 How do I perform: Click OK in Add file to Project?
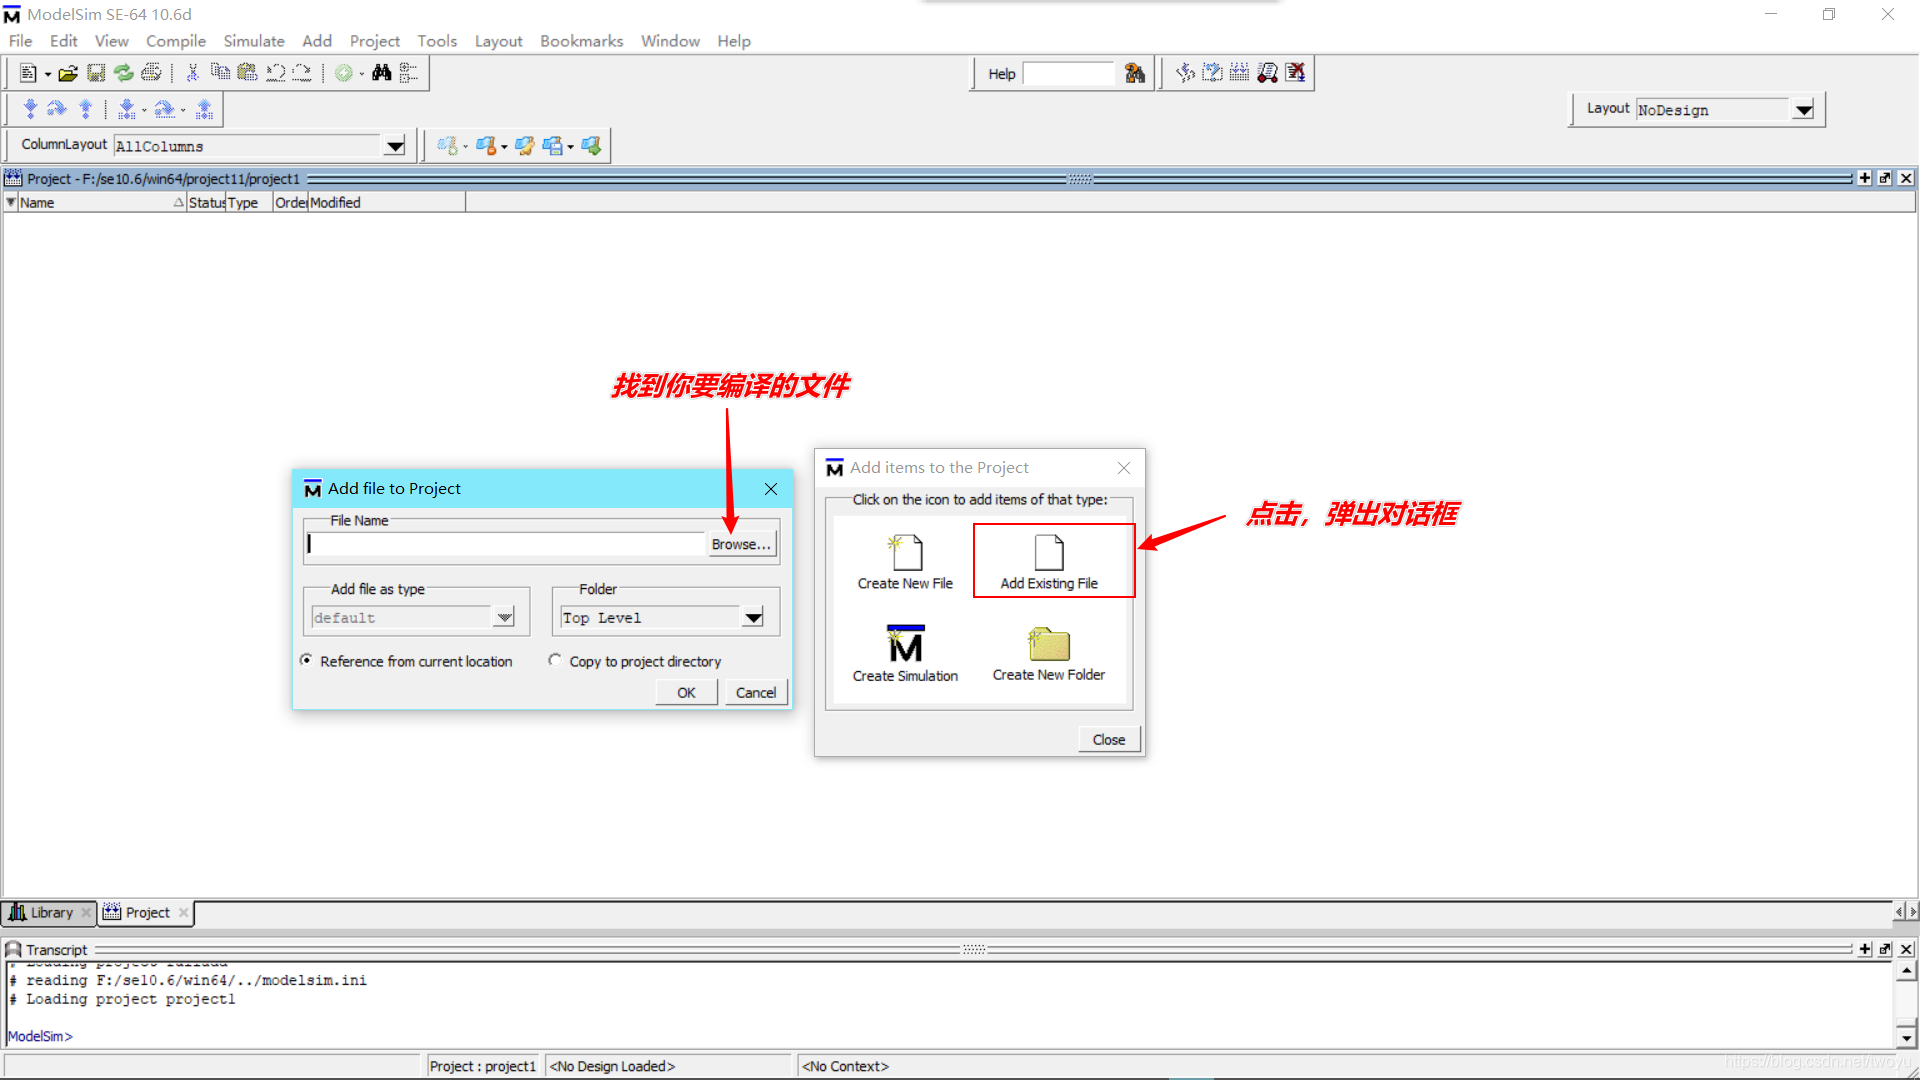(x=686, y=692)
